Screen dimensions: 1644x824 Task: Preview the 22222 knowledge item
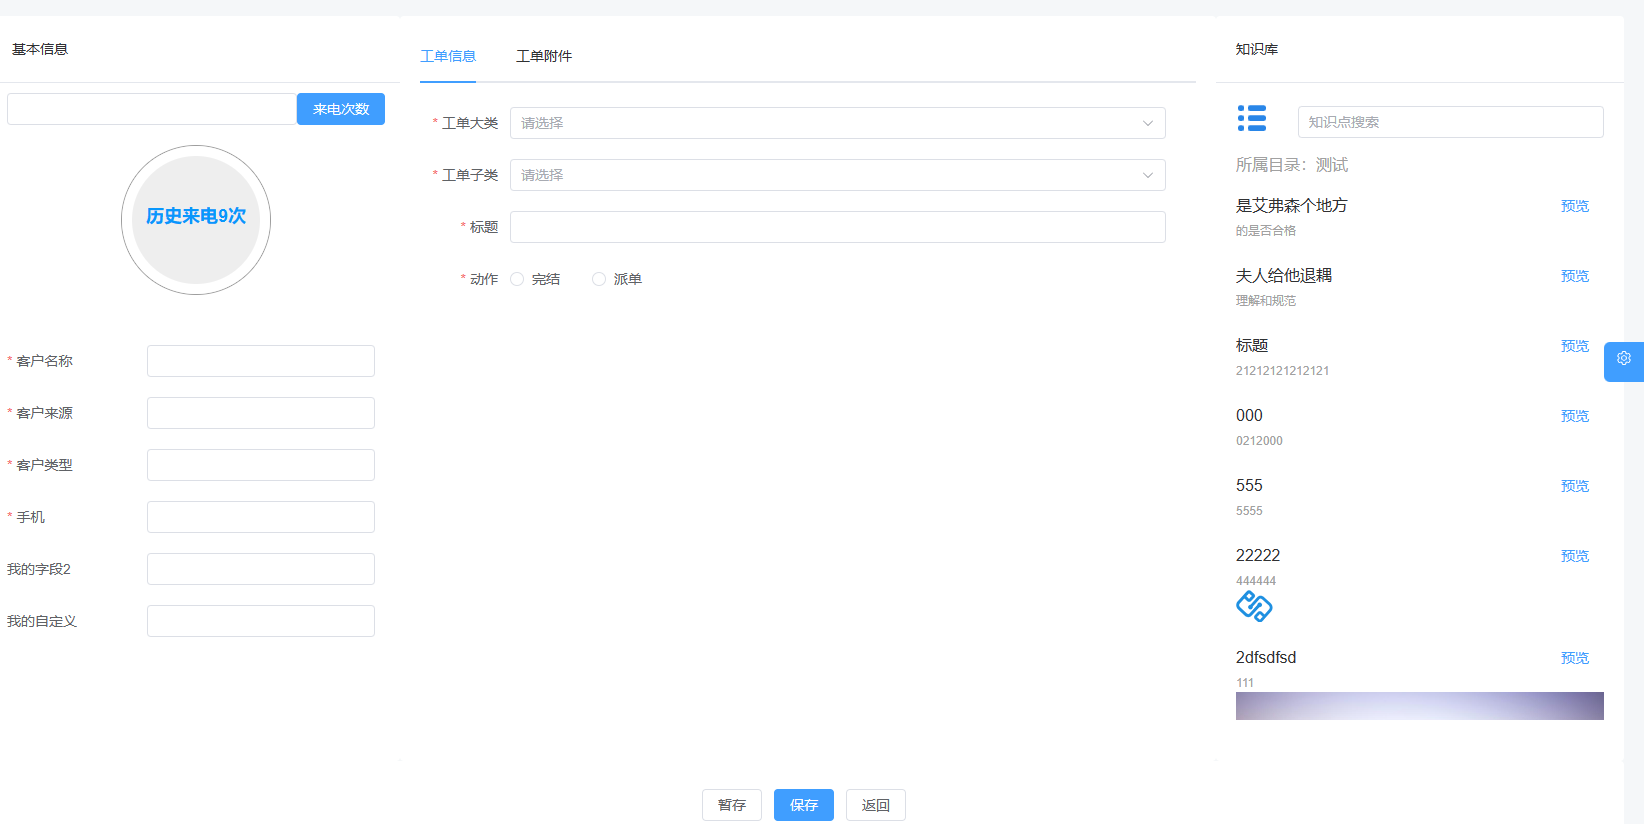click(1575, 556)
